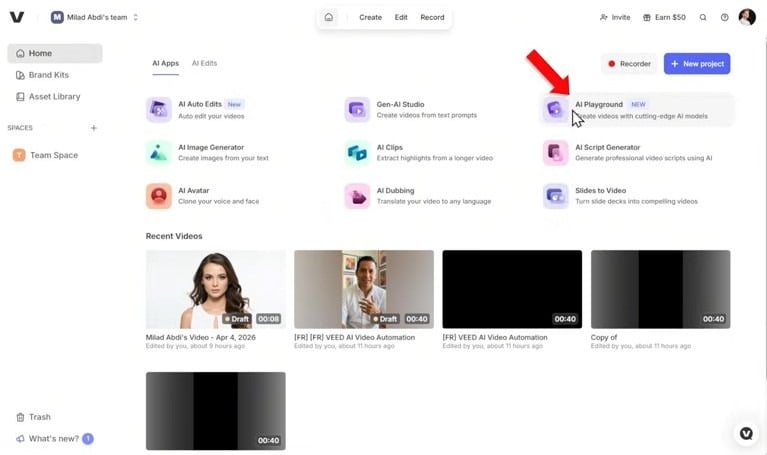Open the Record menu
767x455 pixels.
432,17
